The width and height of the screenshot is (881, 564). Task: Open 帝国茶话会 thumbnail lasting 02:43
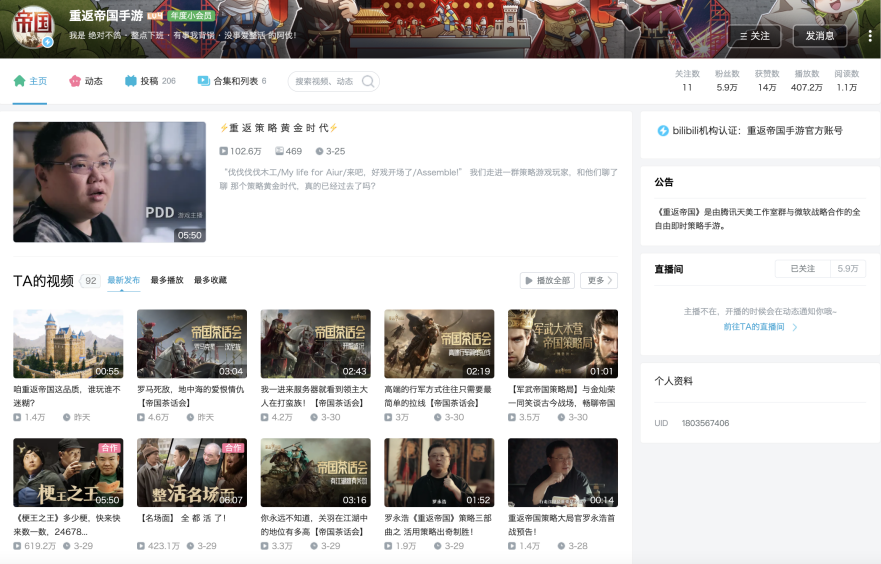point(315,344)
